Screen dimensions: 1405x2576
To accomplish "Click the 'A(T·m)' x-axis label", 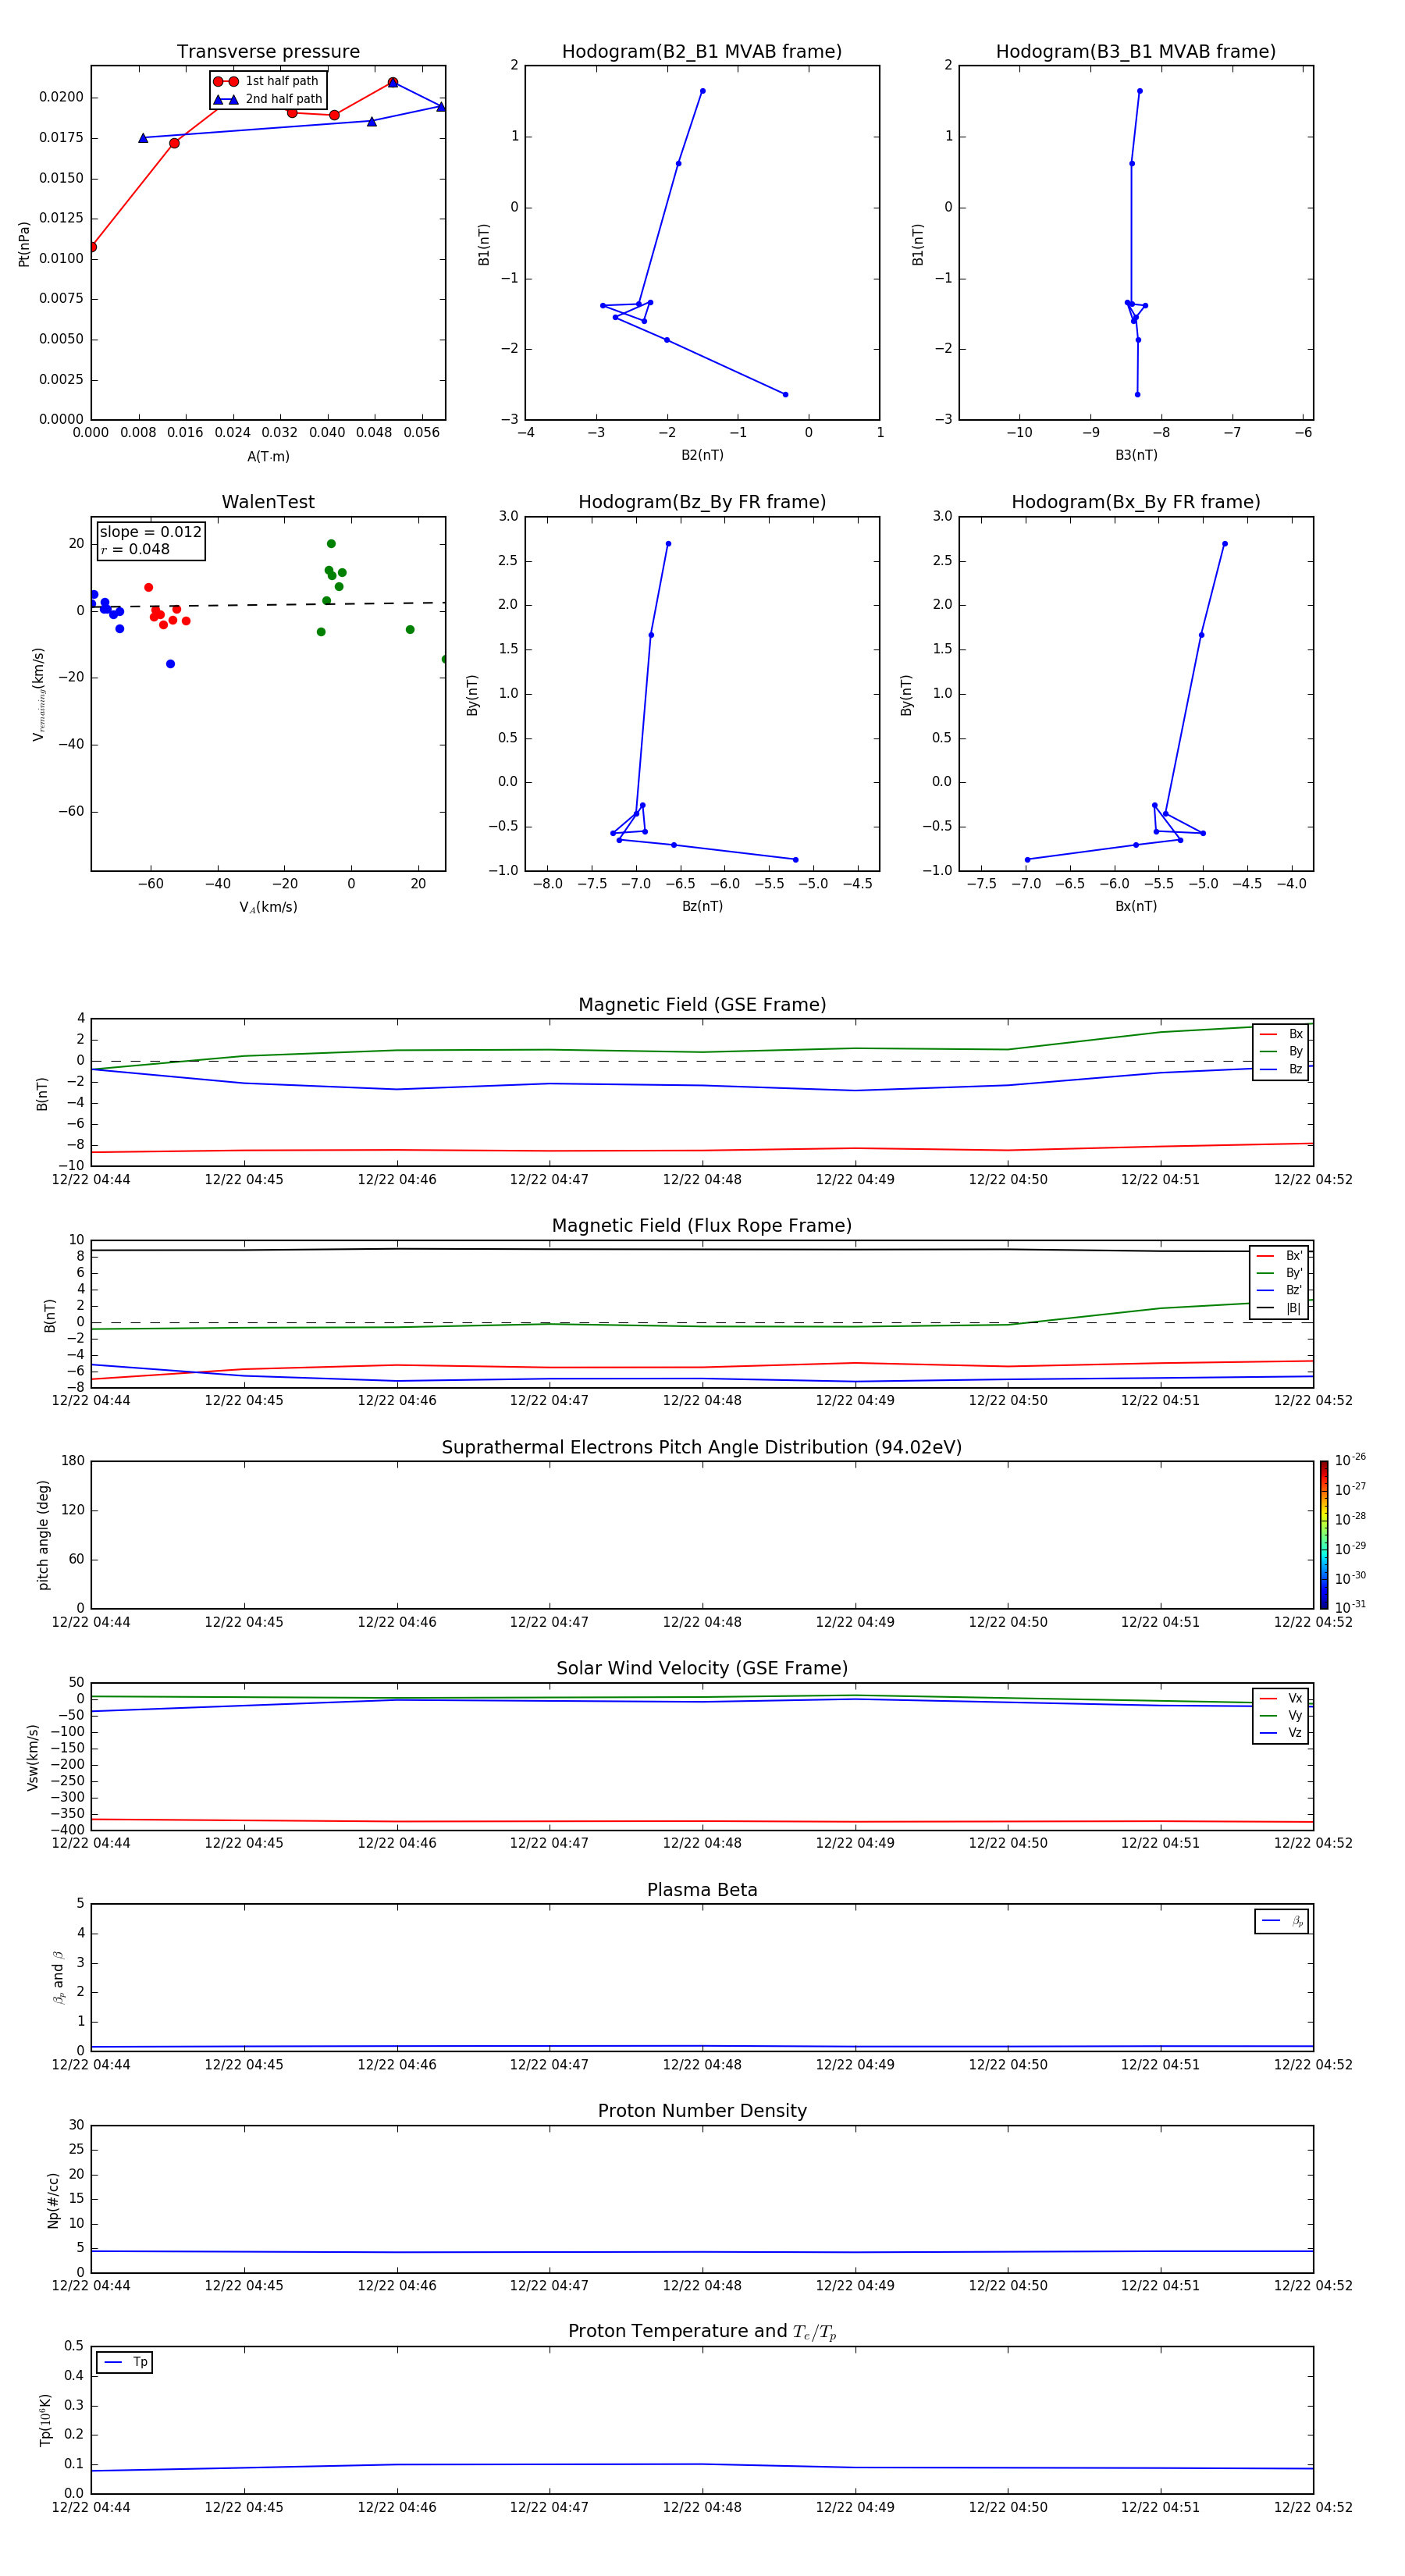I will (268, 457).
